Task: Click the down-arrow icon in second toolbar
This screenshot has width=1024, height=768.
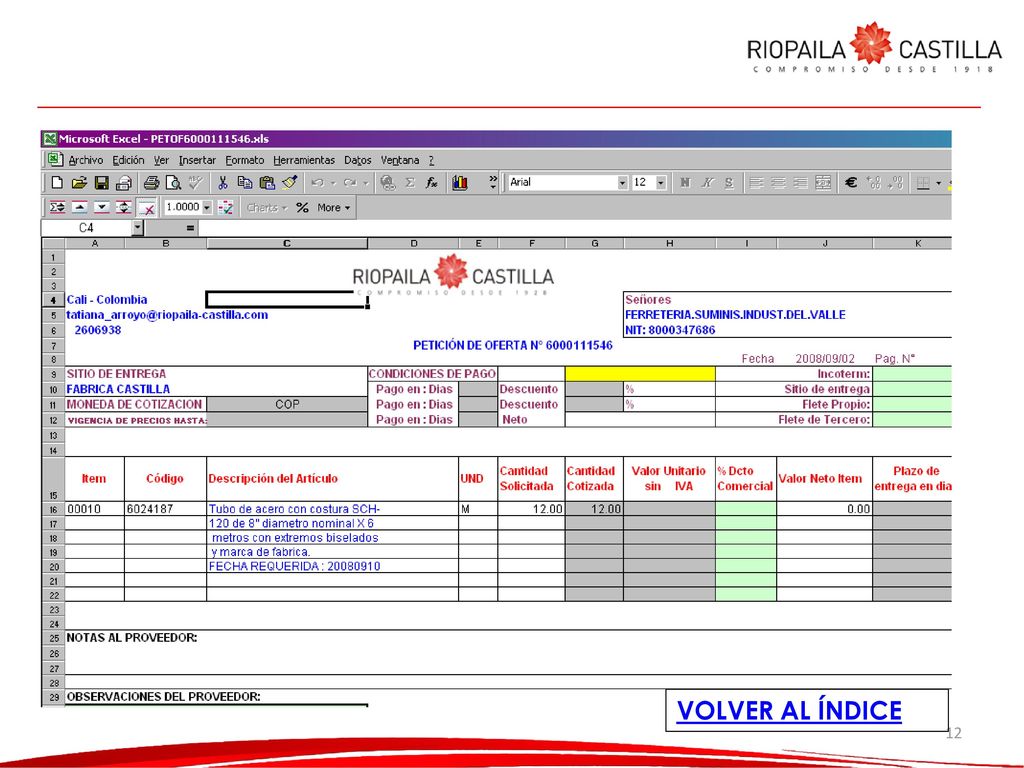Action: pos(102,208)
